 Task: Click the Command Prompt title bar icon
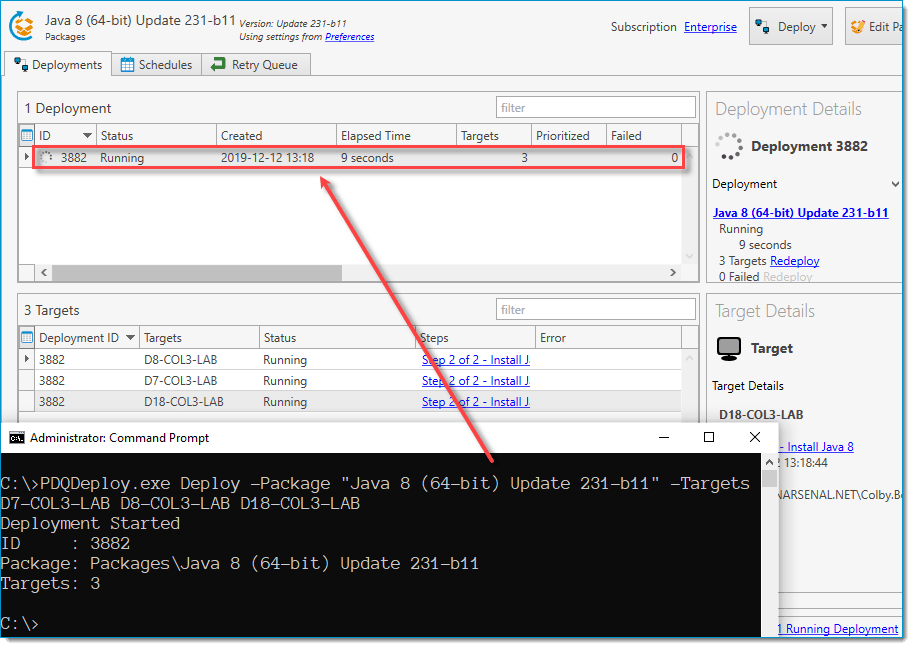click(16, 437)
